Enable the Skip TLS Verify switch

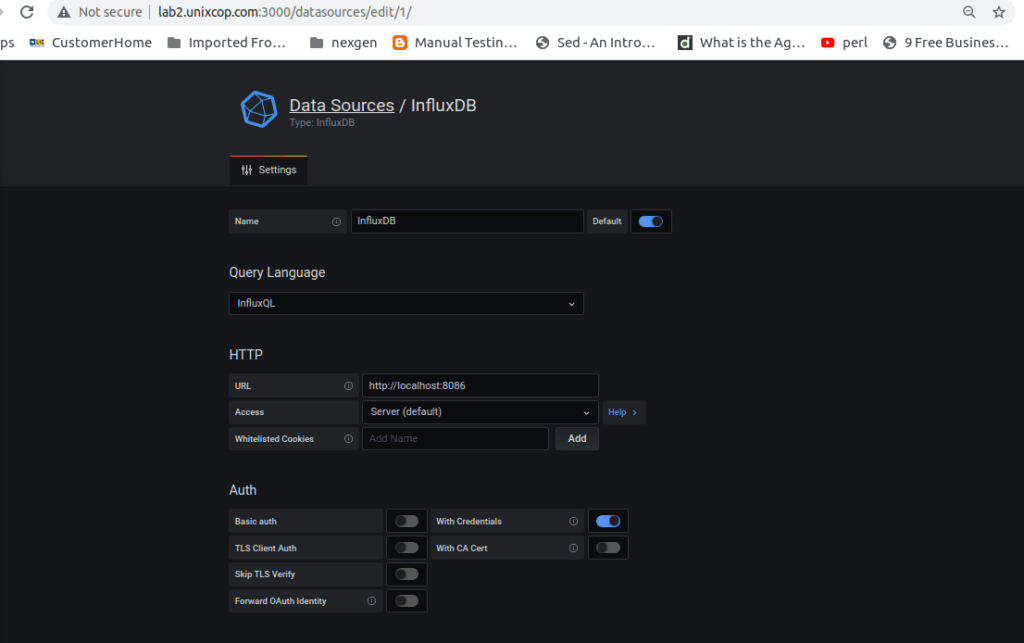406,574
